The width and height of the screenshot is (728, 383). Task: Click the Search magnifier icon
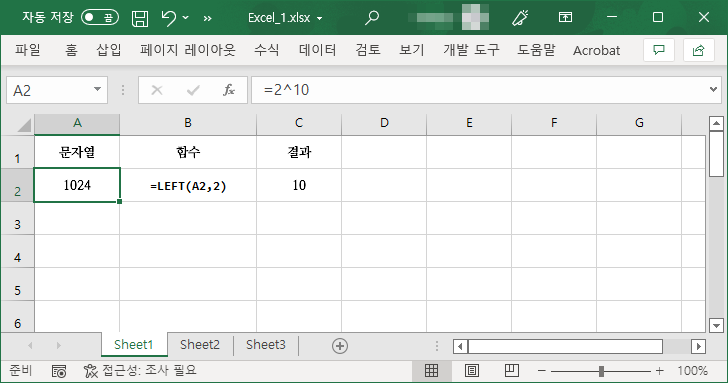pyautogui.click(x=371, y=18)
